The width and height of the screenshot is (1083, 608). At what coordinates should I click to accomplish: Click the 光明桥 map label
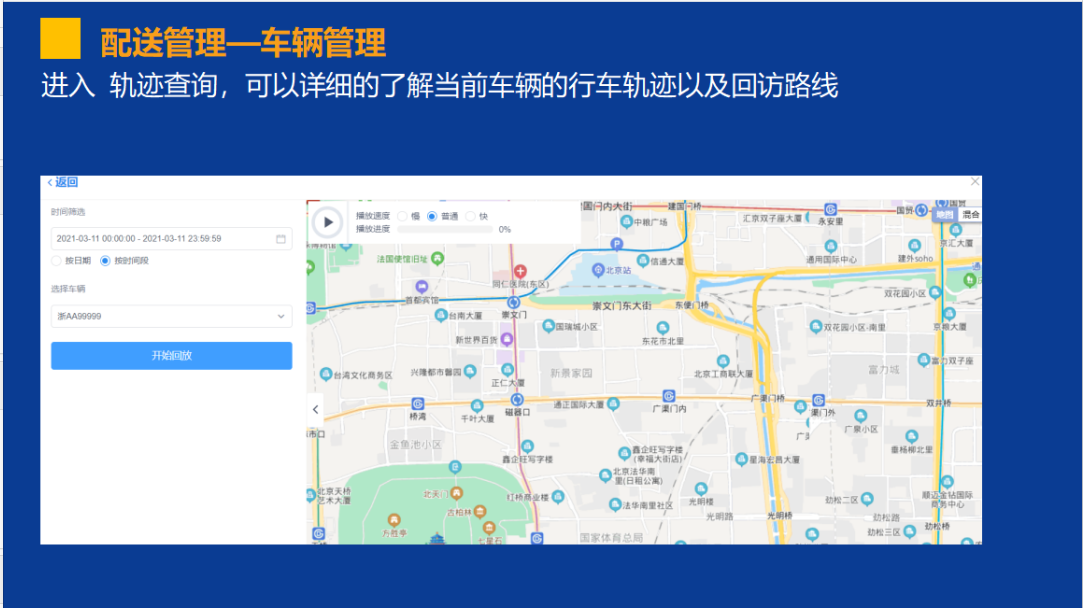pos(779,516)
